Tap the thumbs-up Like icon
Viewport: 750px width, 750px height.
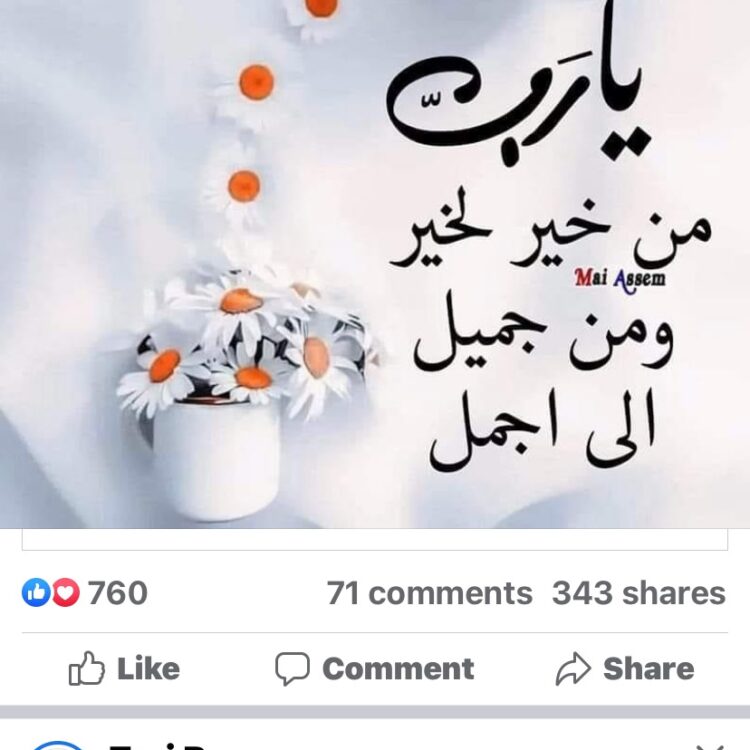pos(87,668)
